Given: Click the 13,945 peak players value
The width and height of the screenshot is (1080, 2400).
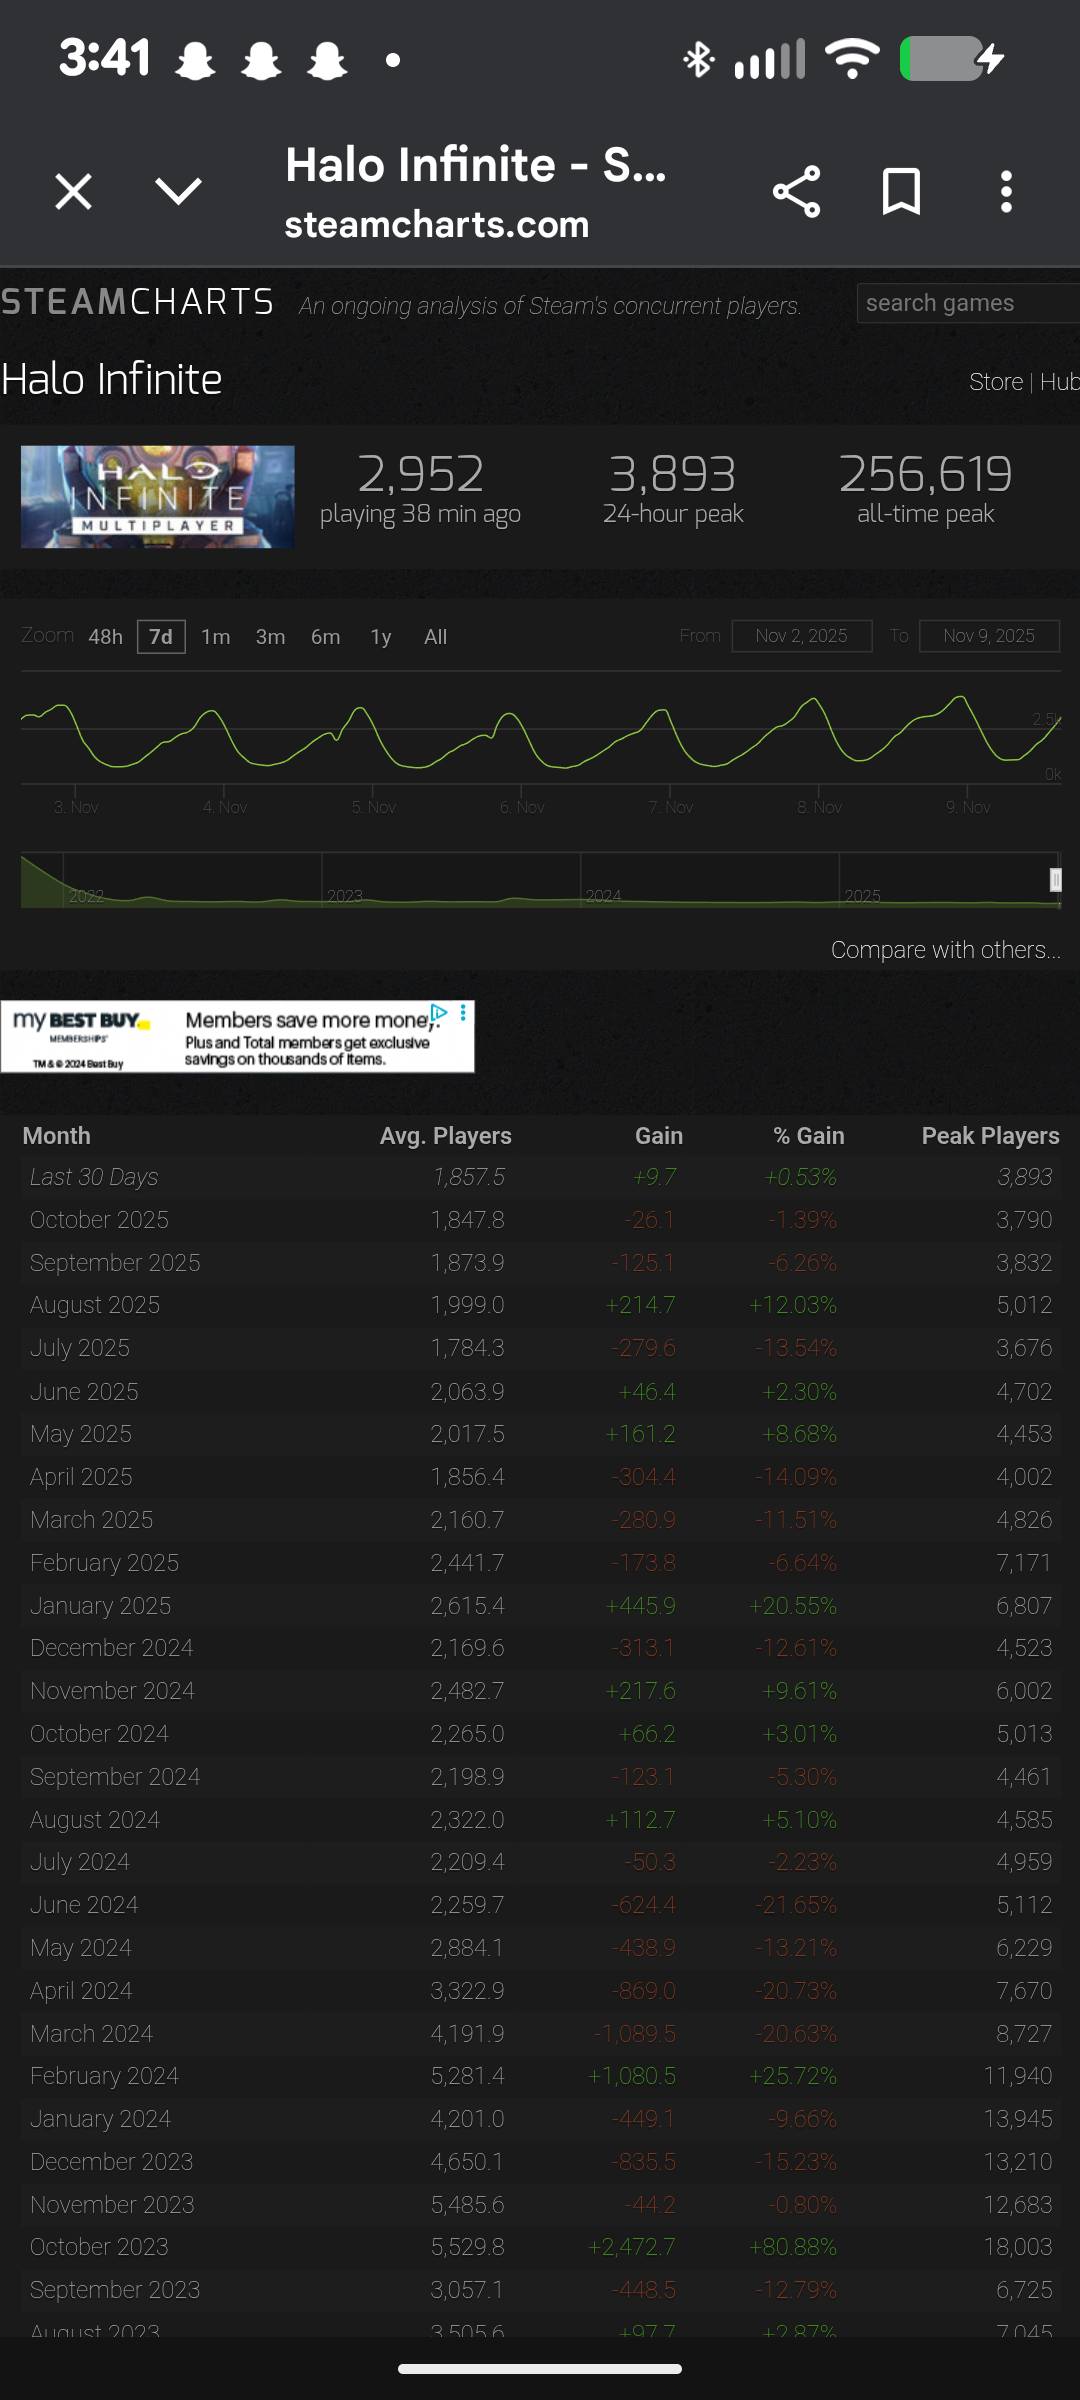Looking at the screenshot, I should (1018, 2119).
